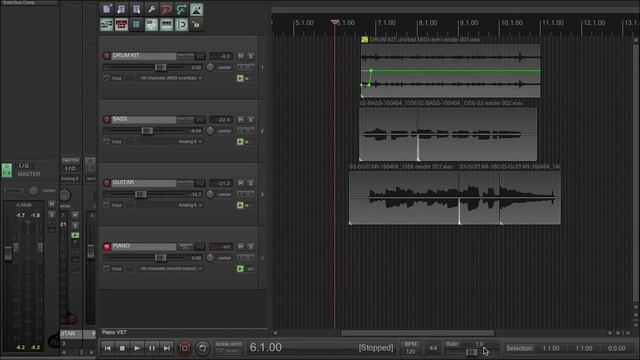
Task: Open the GUITAR green FX button
Action: [240, 205]
